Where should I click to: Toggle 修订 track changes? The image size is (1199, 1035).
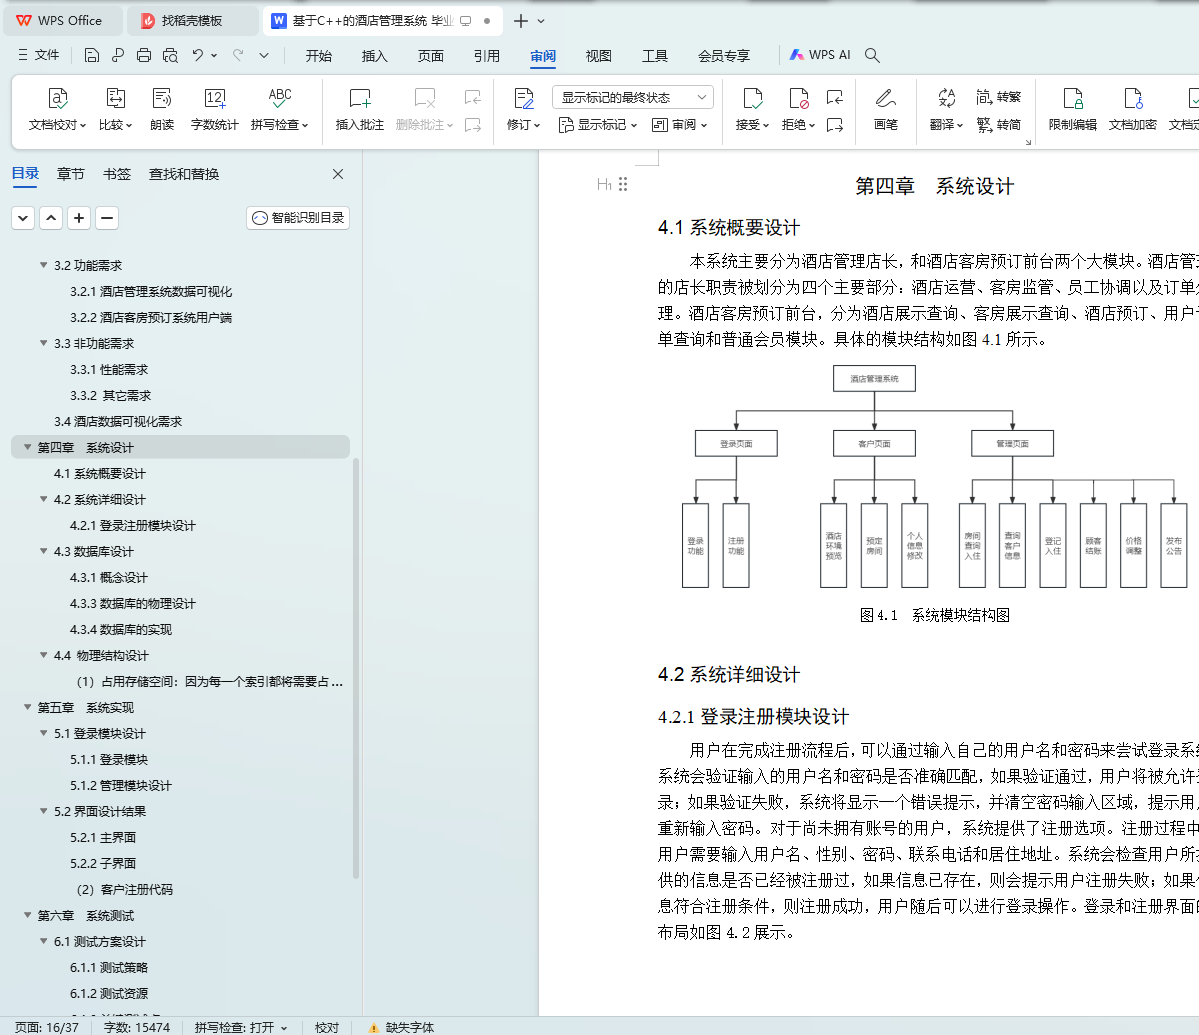tap(524, 109)
